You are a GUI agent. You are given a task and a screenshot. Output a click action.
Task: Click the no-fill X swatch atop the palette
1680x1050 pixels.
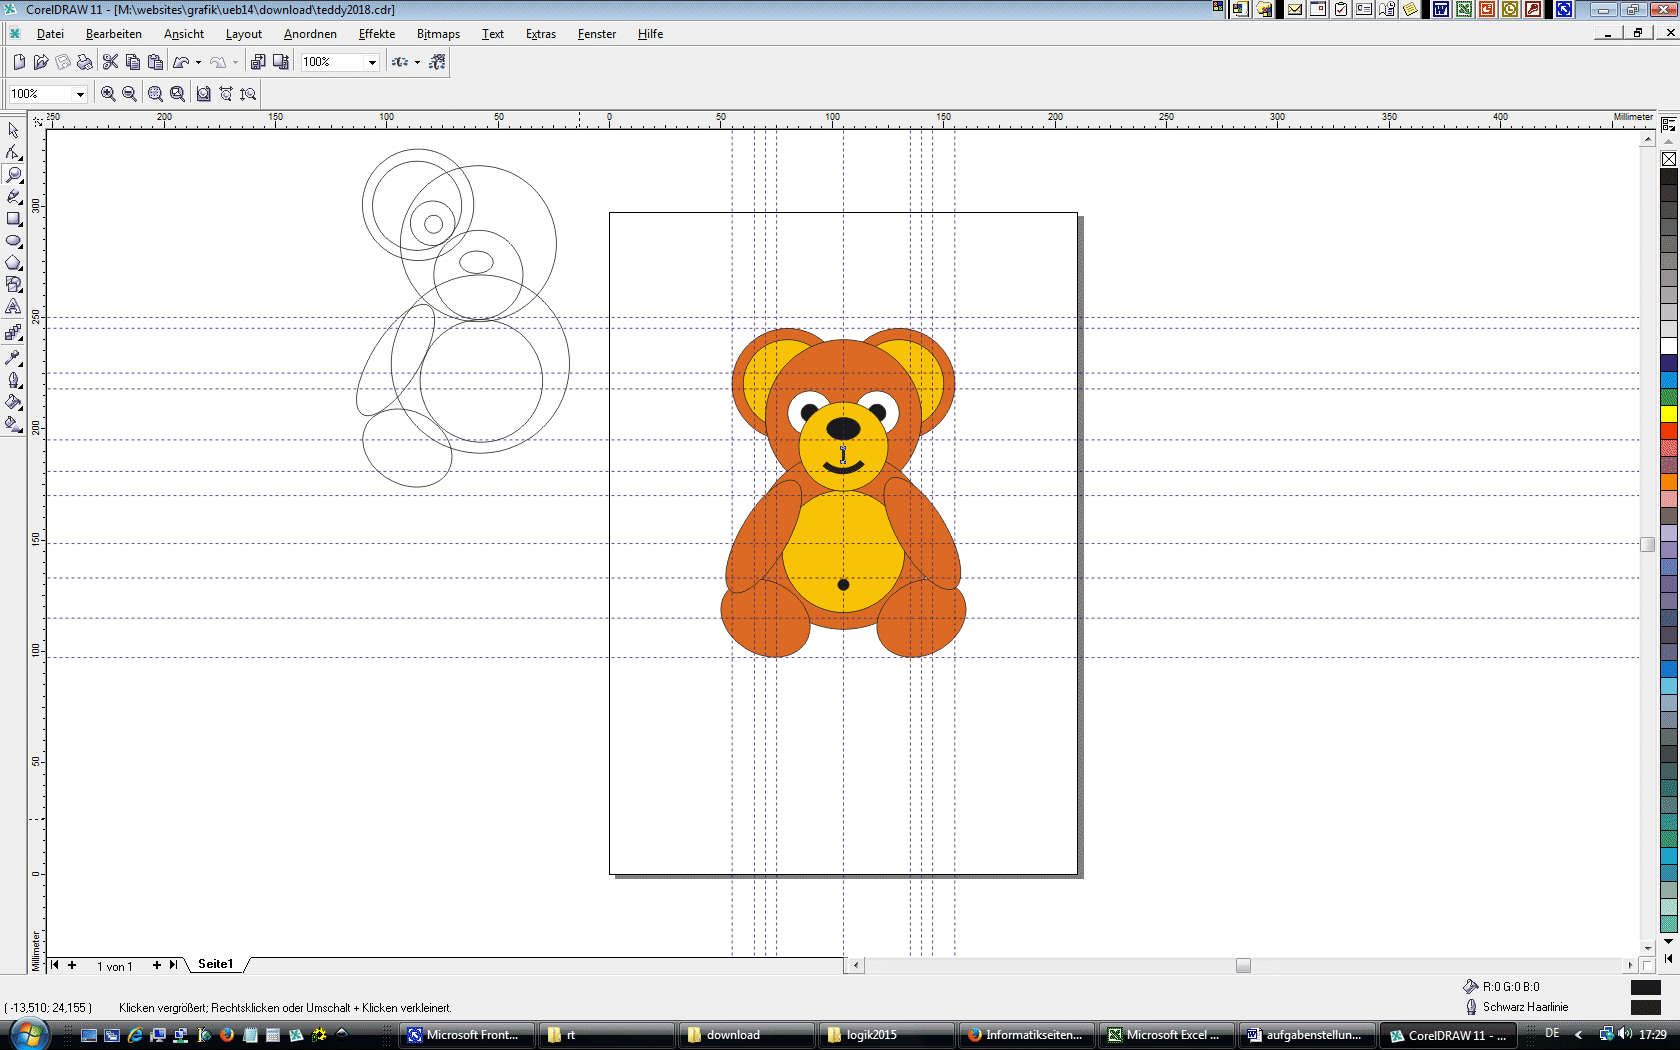click(1669, 159)
